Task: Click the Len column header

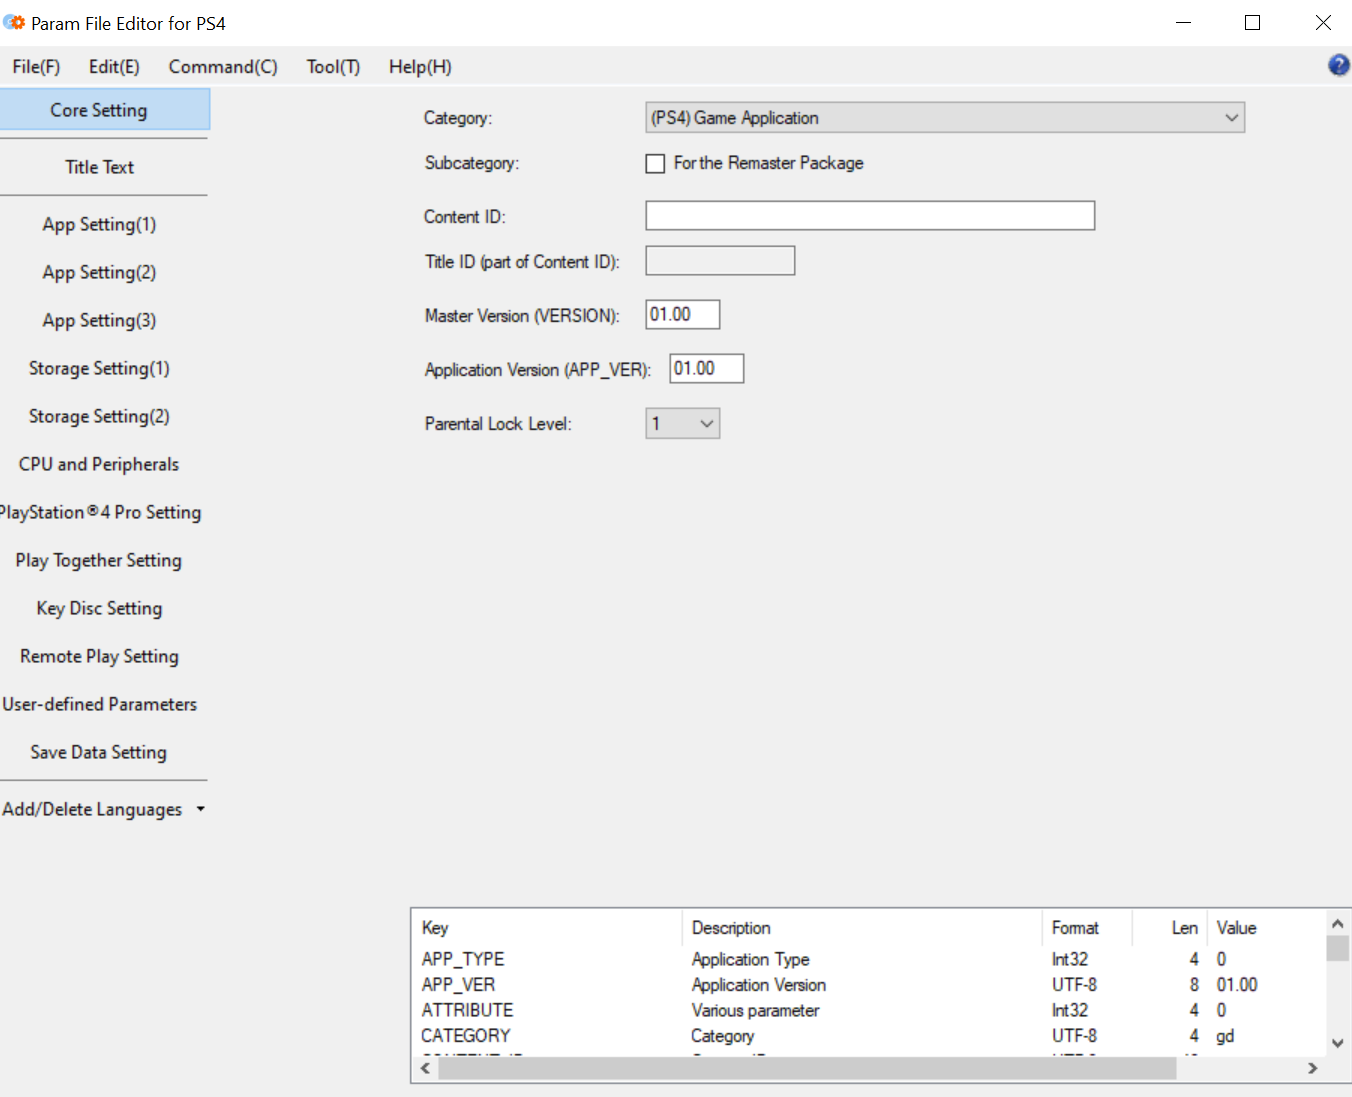Action: [1169, 928]
